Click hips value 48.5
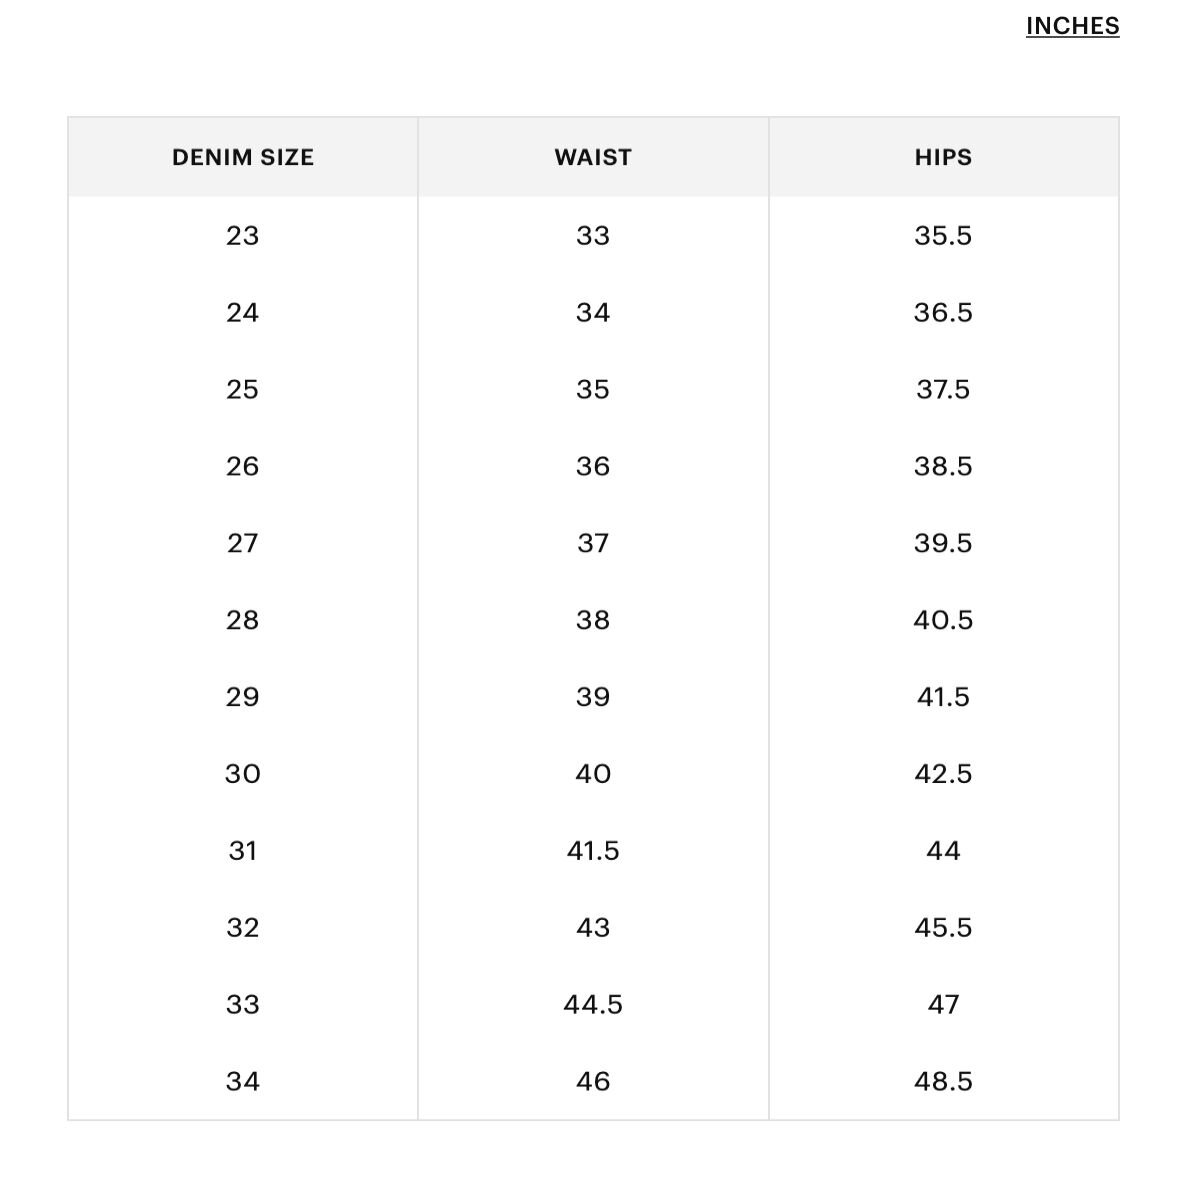This screenshot has width=1192, height=1194. pyautogui.click(x=943, y=1081)
